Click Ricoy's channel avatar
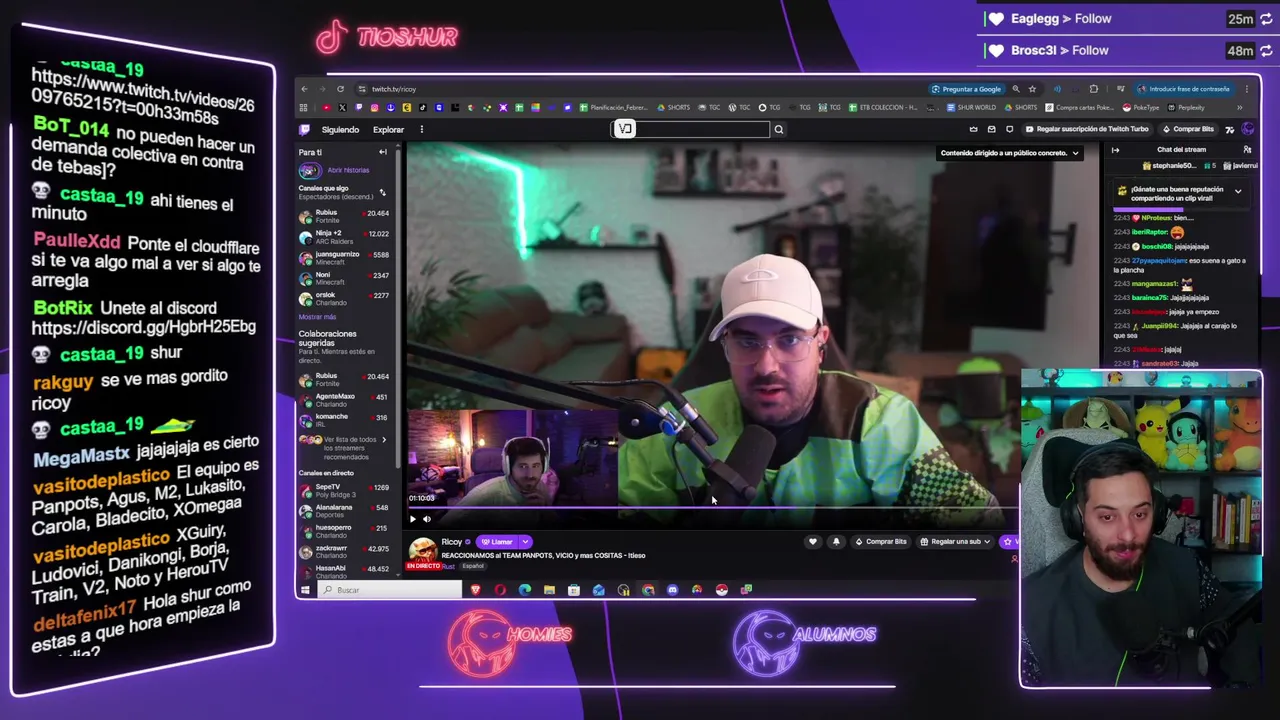This screenshot has height=720, width=1280. [x=423, y=550]
